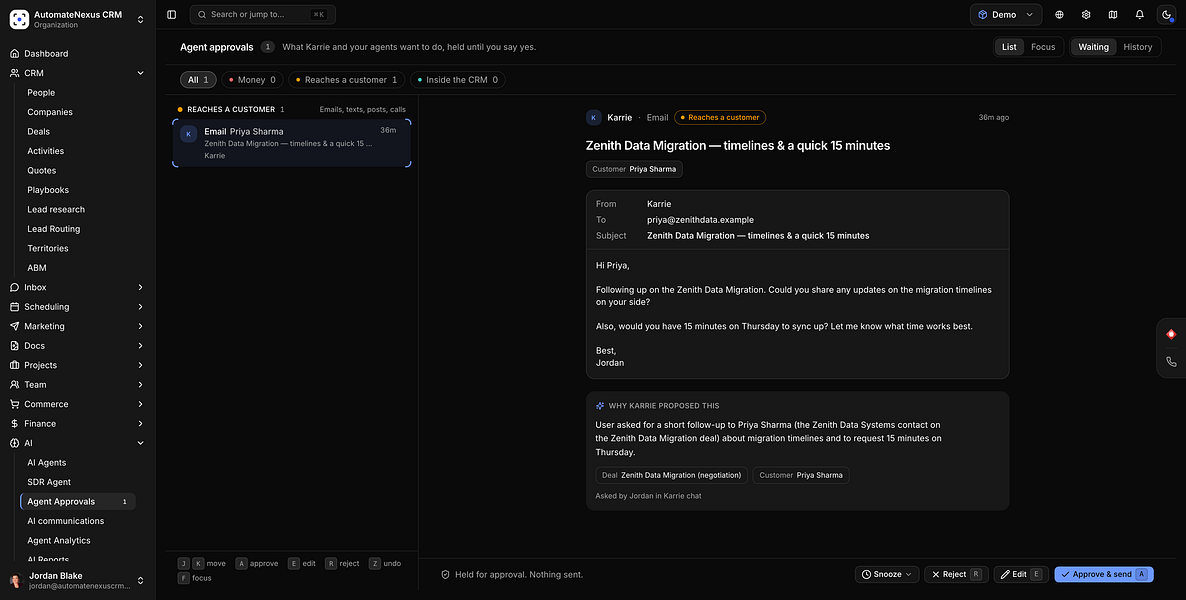The width and height of the screenshot is (1186, 600).
Task: Toggle the dark mode moon icon
Action: click(x=1166, y=14)
